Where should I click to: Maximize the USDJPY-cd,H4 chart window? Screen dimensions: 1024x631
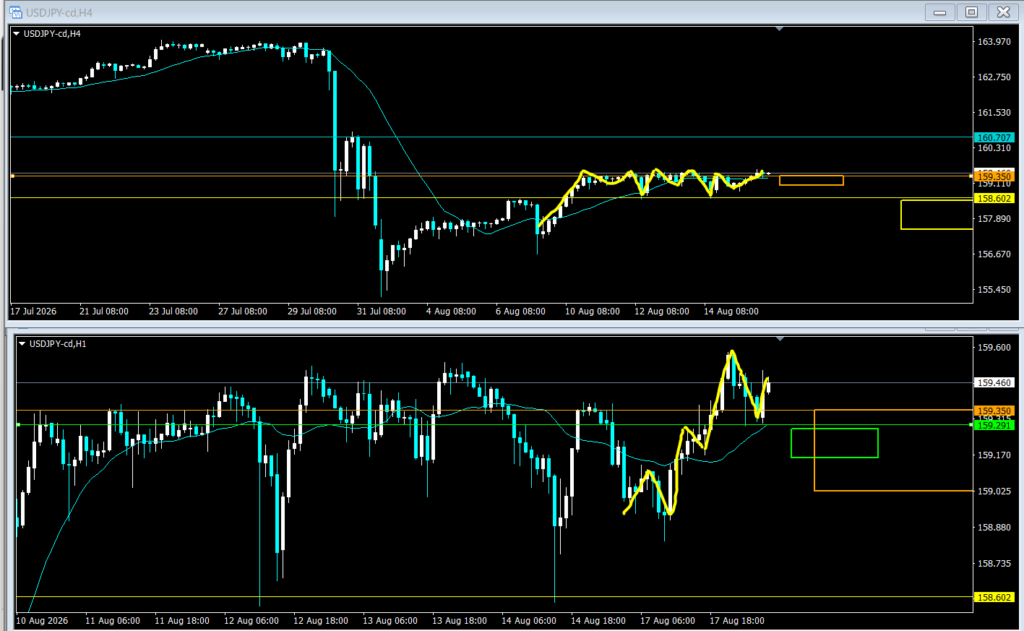coord(971,12)
